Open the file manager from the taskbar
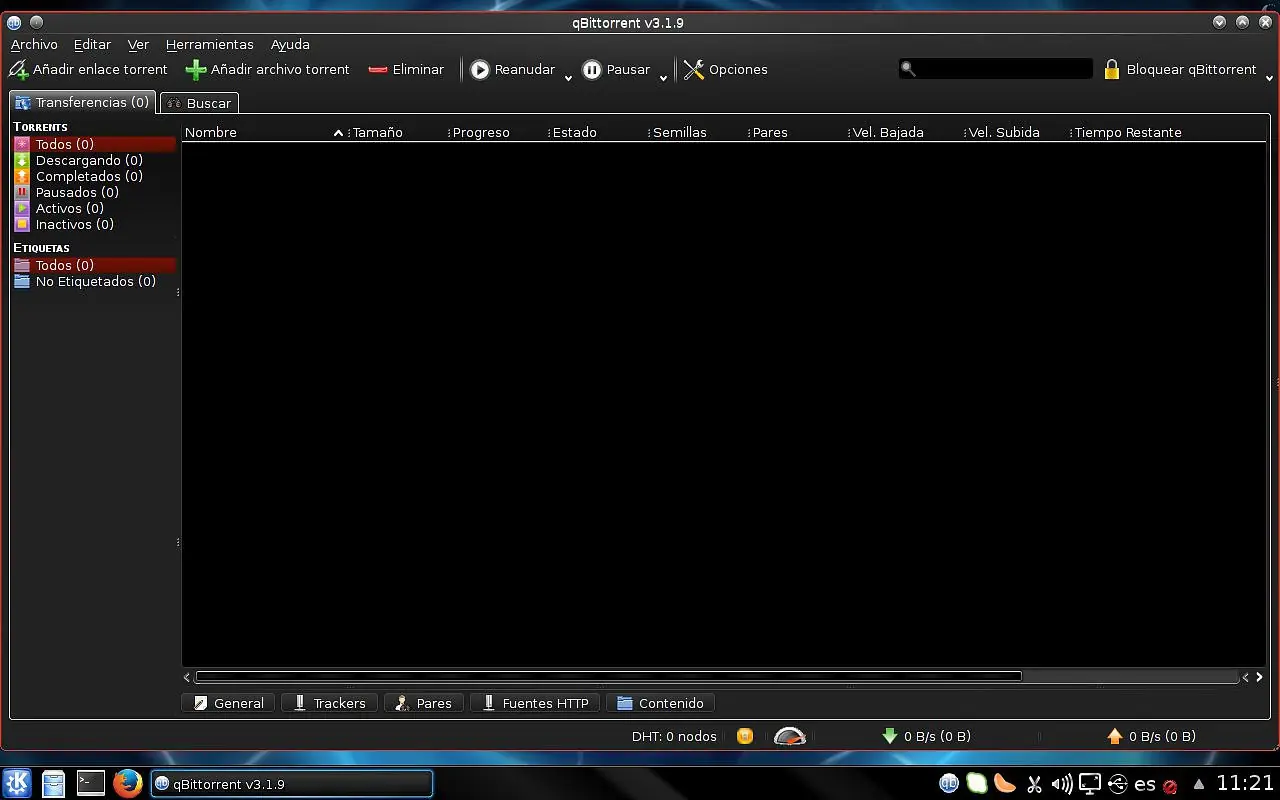The height and width of the screenshot is (800, 1280). 54,783
